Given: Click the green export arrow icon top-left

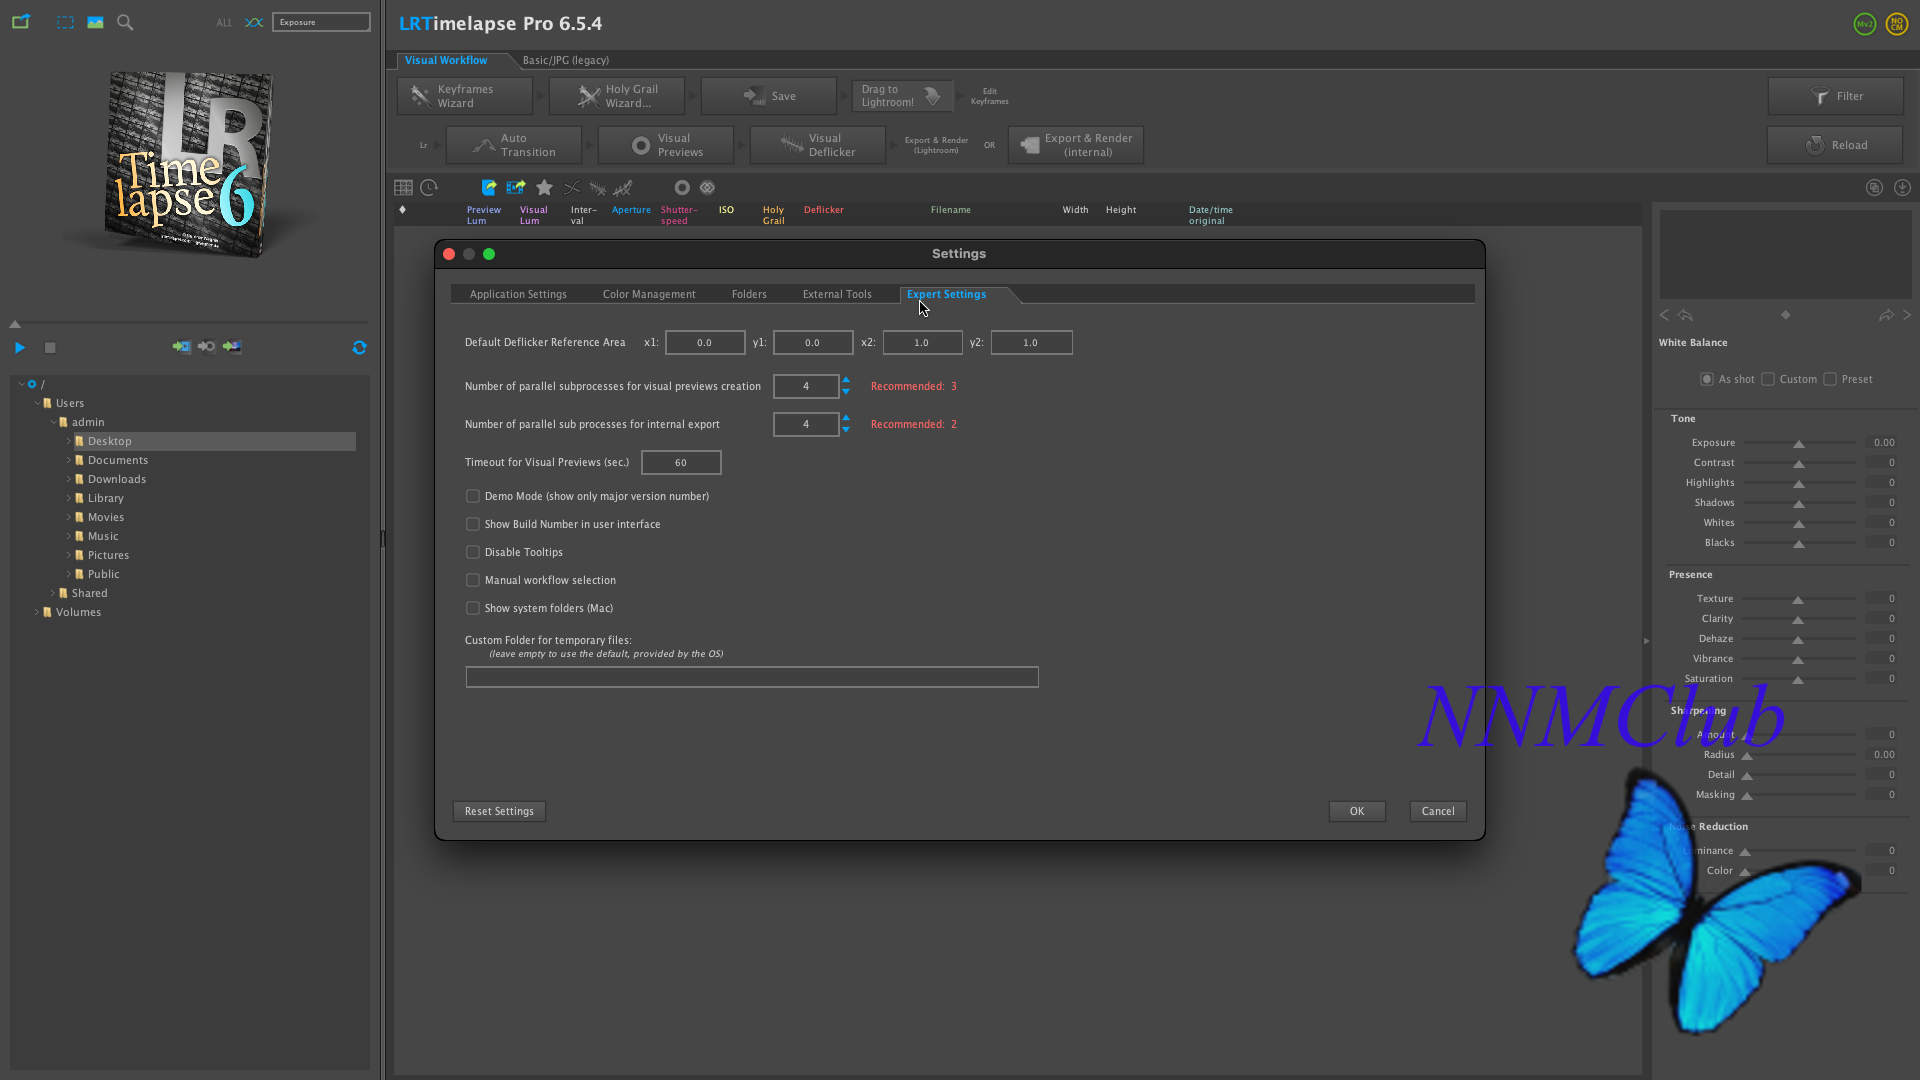Looking at the screenshot, I should coord(21,22).
